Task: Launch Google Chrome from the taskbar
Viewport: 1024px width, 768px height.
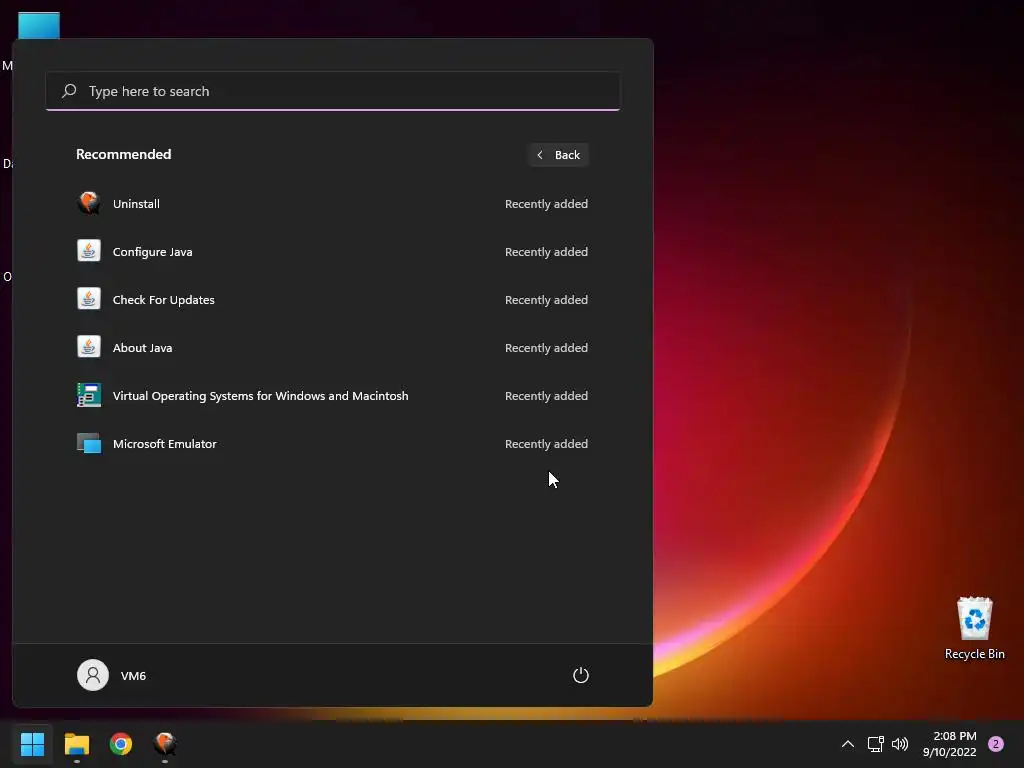Action: 121,744
